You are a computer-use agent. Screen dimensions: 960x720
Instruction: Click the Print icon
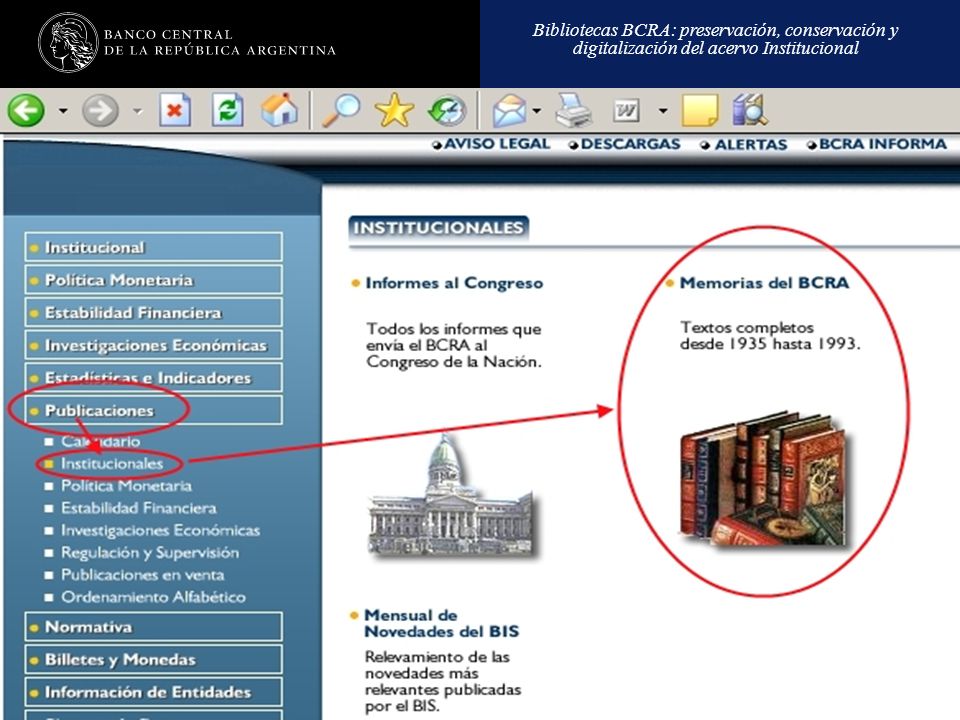(x=573, y=110)
